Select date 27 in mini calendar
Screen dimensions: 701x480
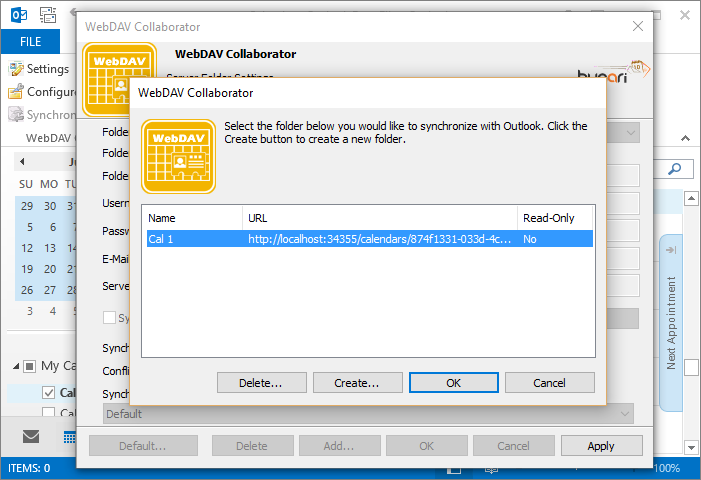[50, 290]
